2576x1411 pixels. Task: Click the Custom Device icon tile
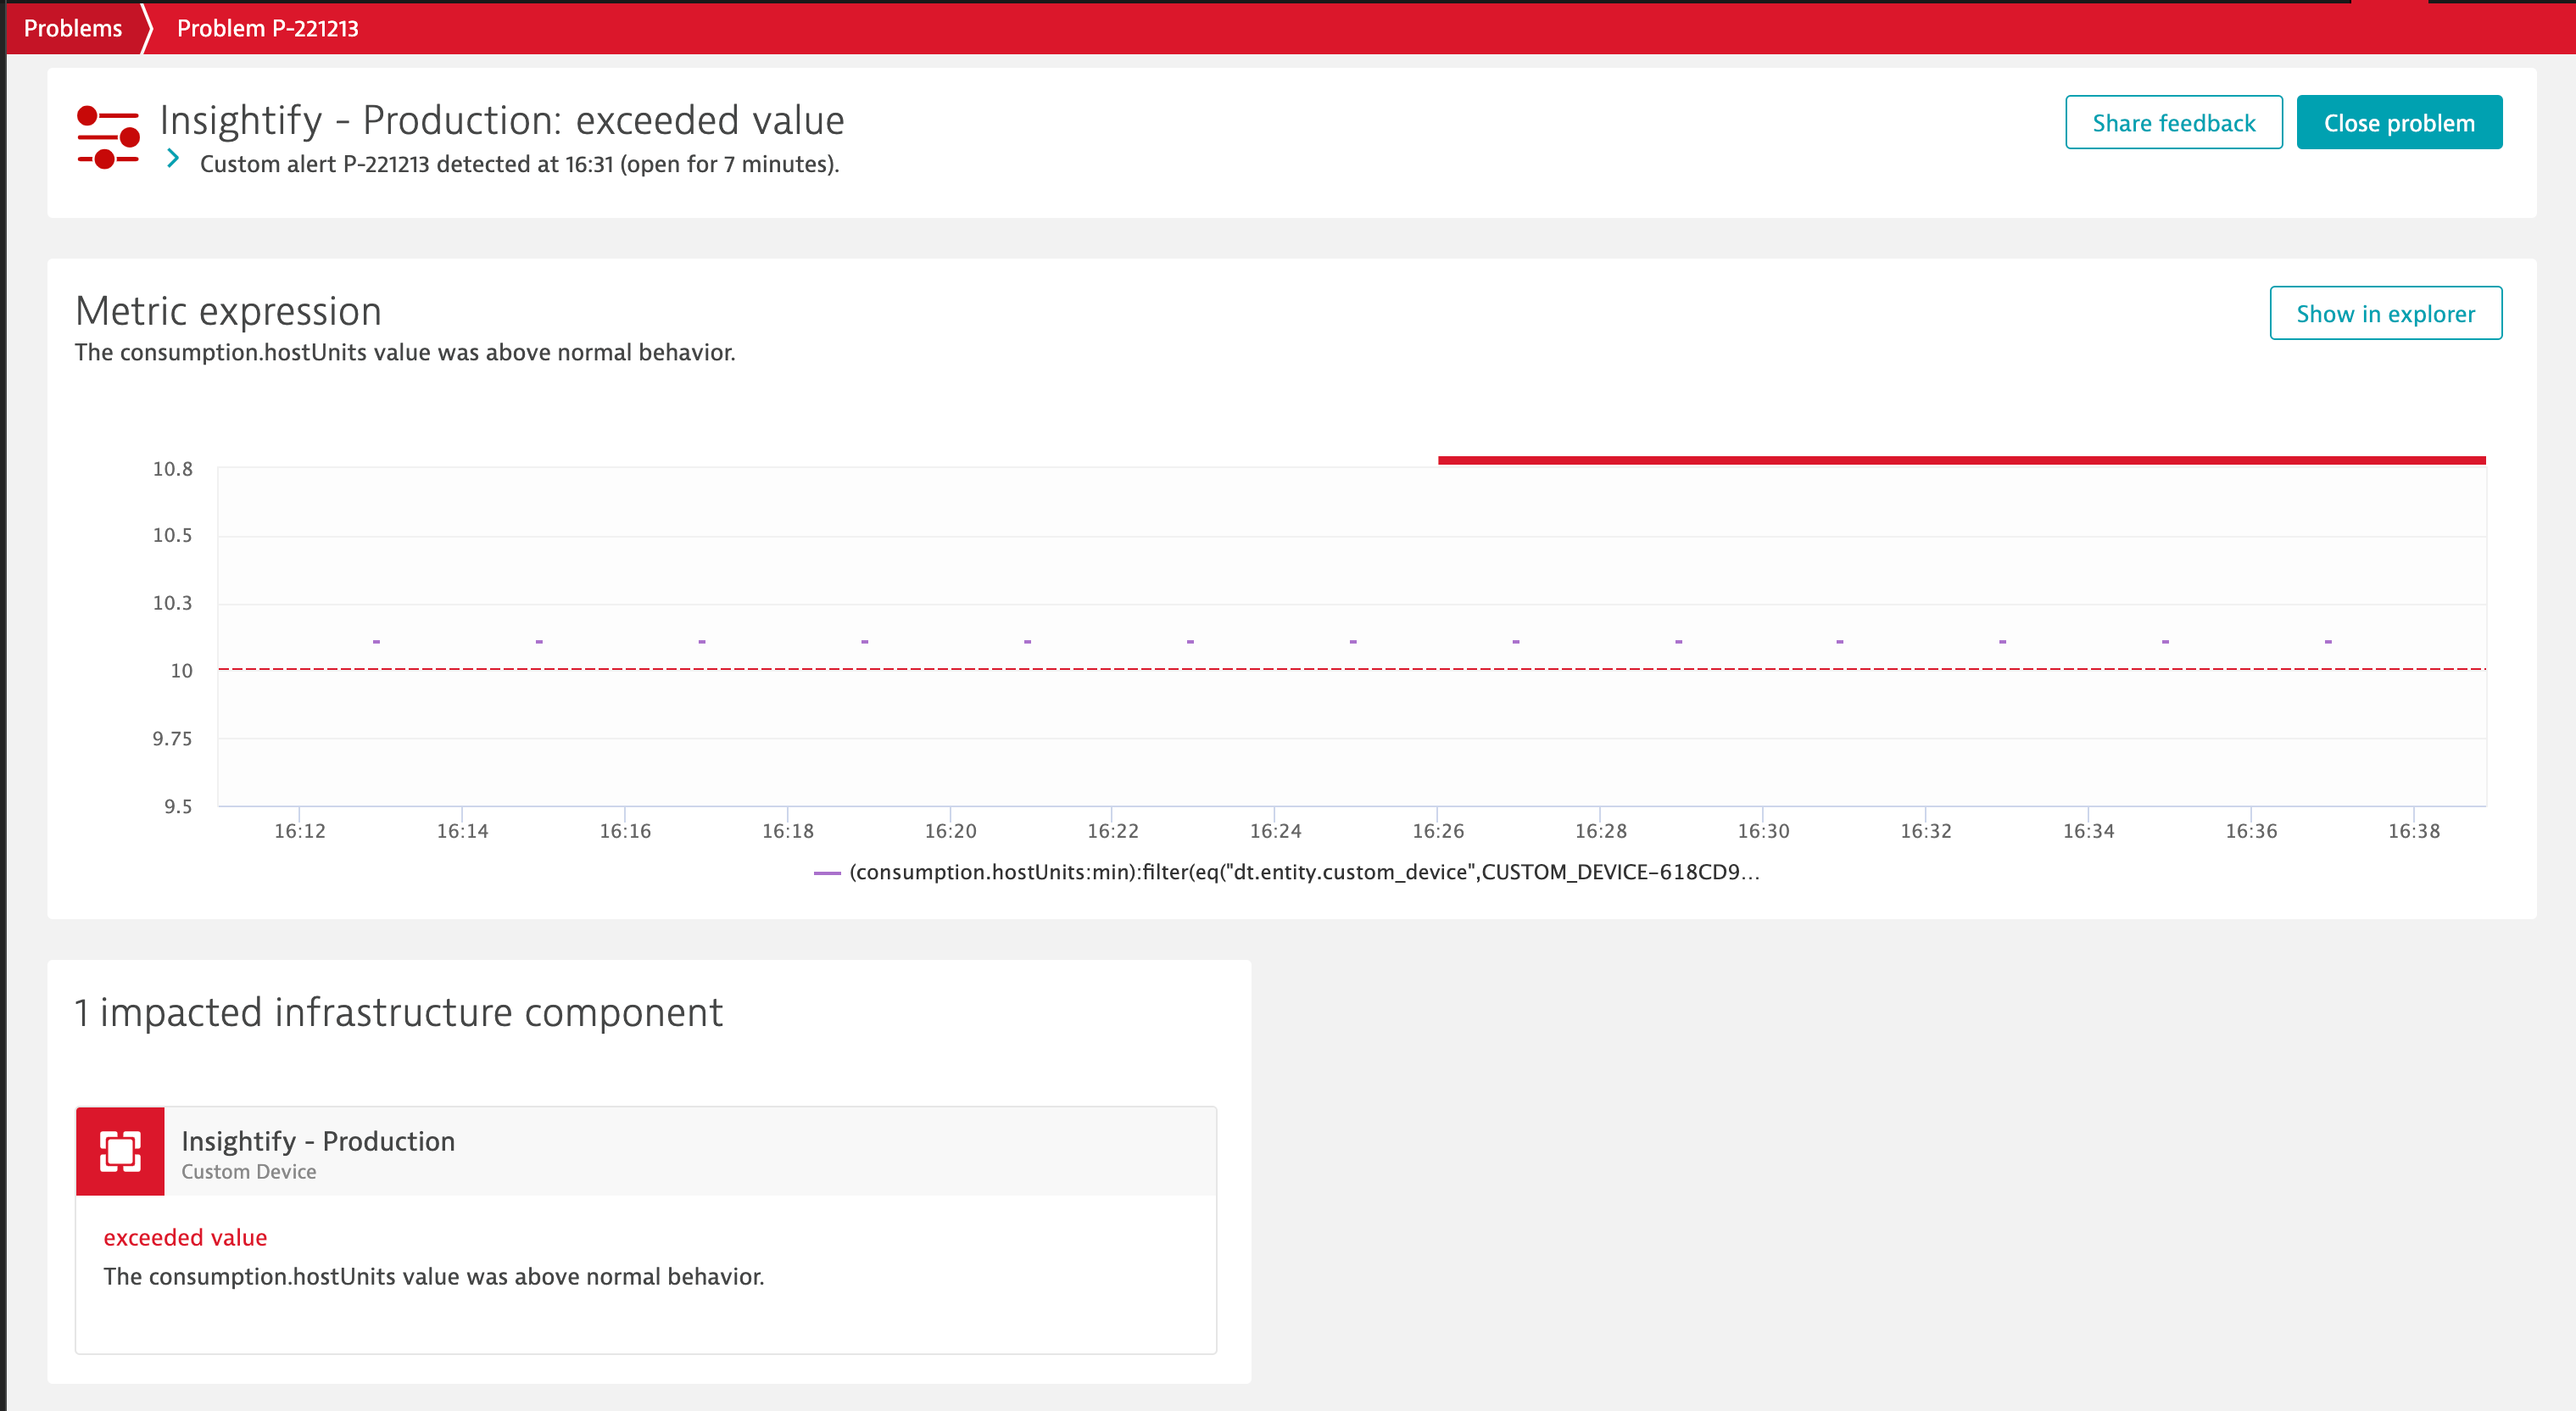click(120, 1151)
